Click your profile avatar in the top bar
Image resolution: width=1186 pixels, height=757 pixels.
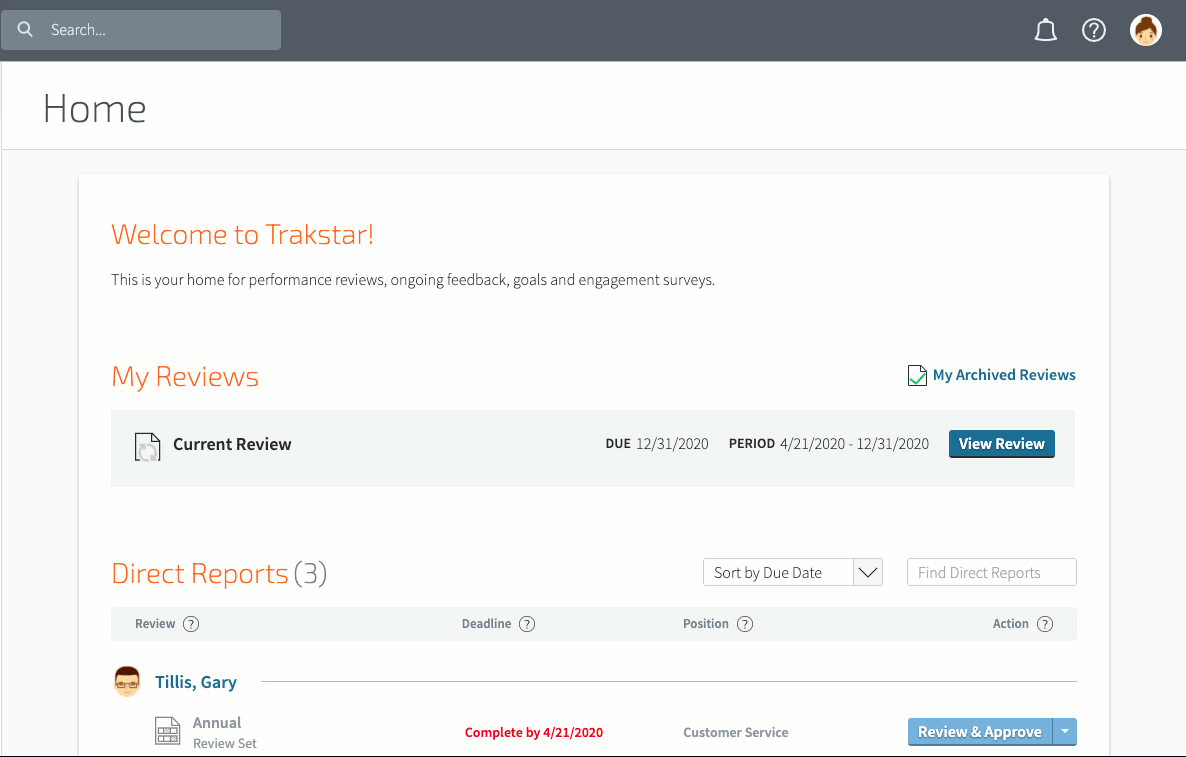click(1146, 30)
